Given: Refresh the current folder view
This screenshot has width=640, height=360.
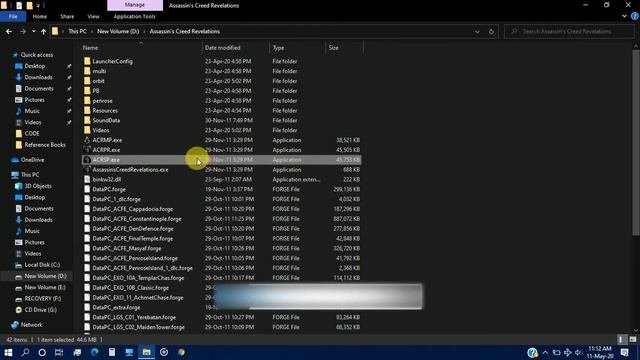Looking at the screenshot, I should pyautogui.click(x=491, y=31).
